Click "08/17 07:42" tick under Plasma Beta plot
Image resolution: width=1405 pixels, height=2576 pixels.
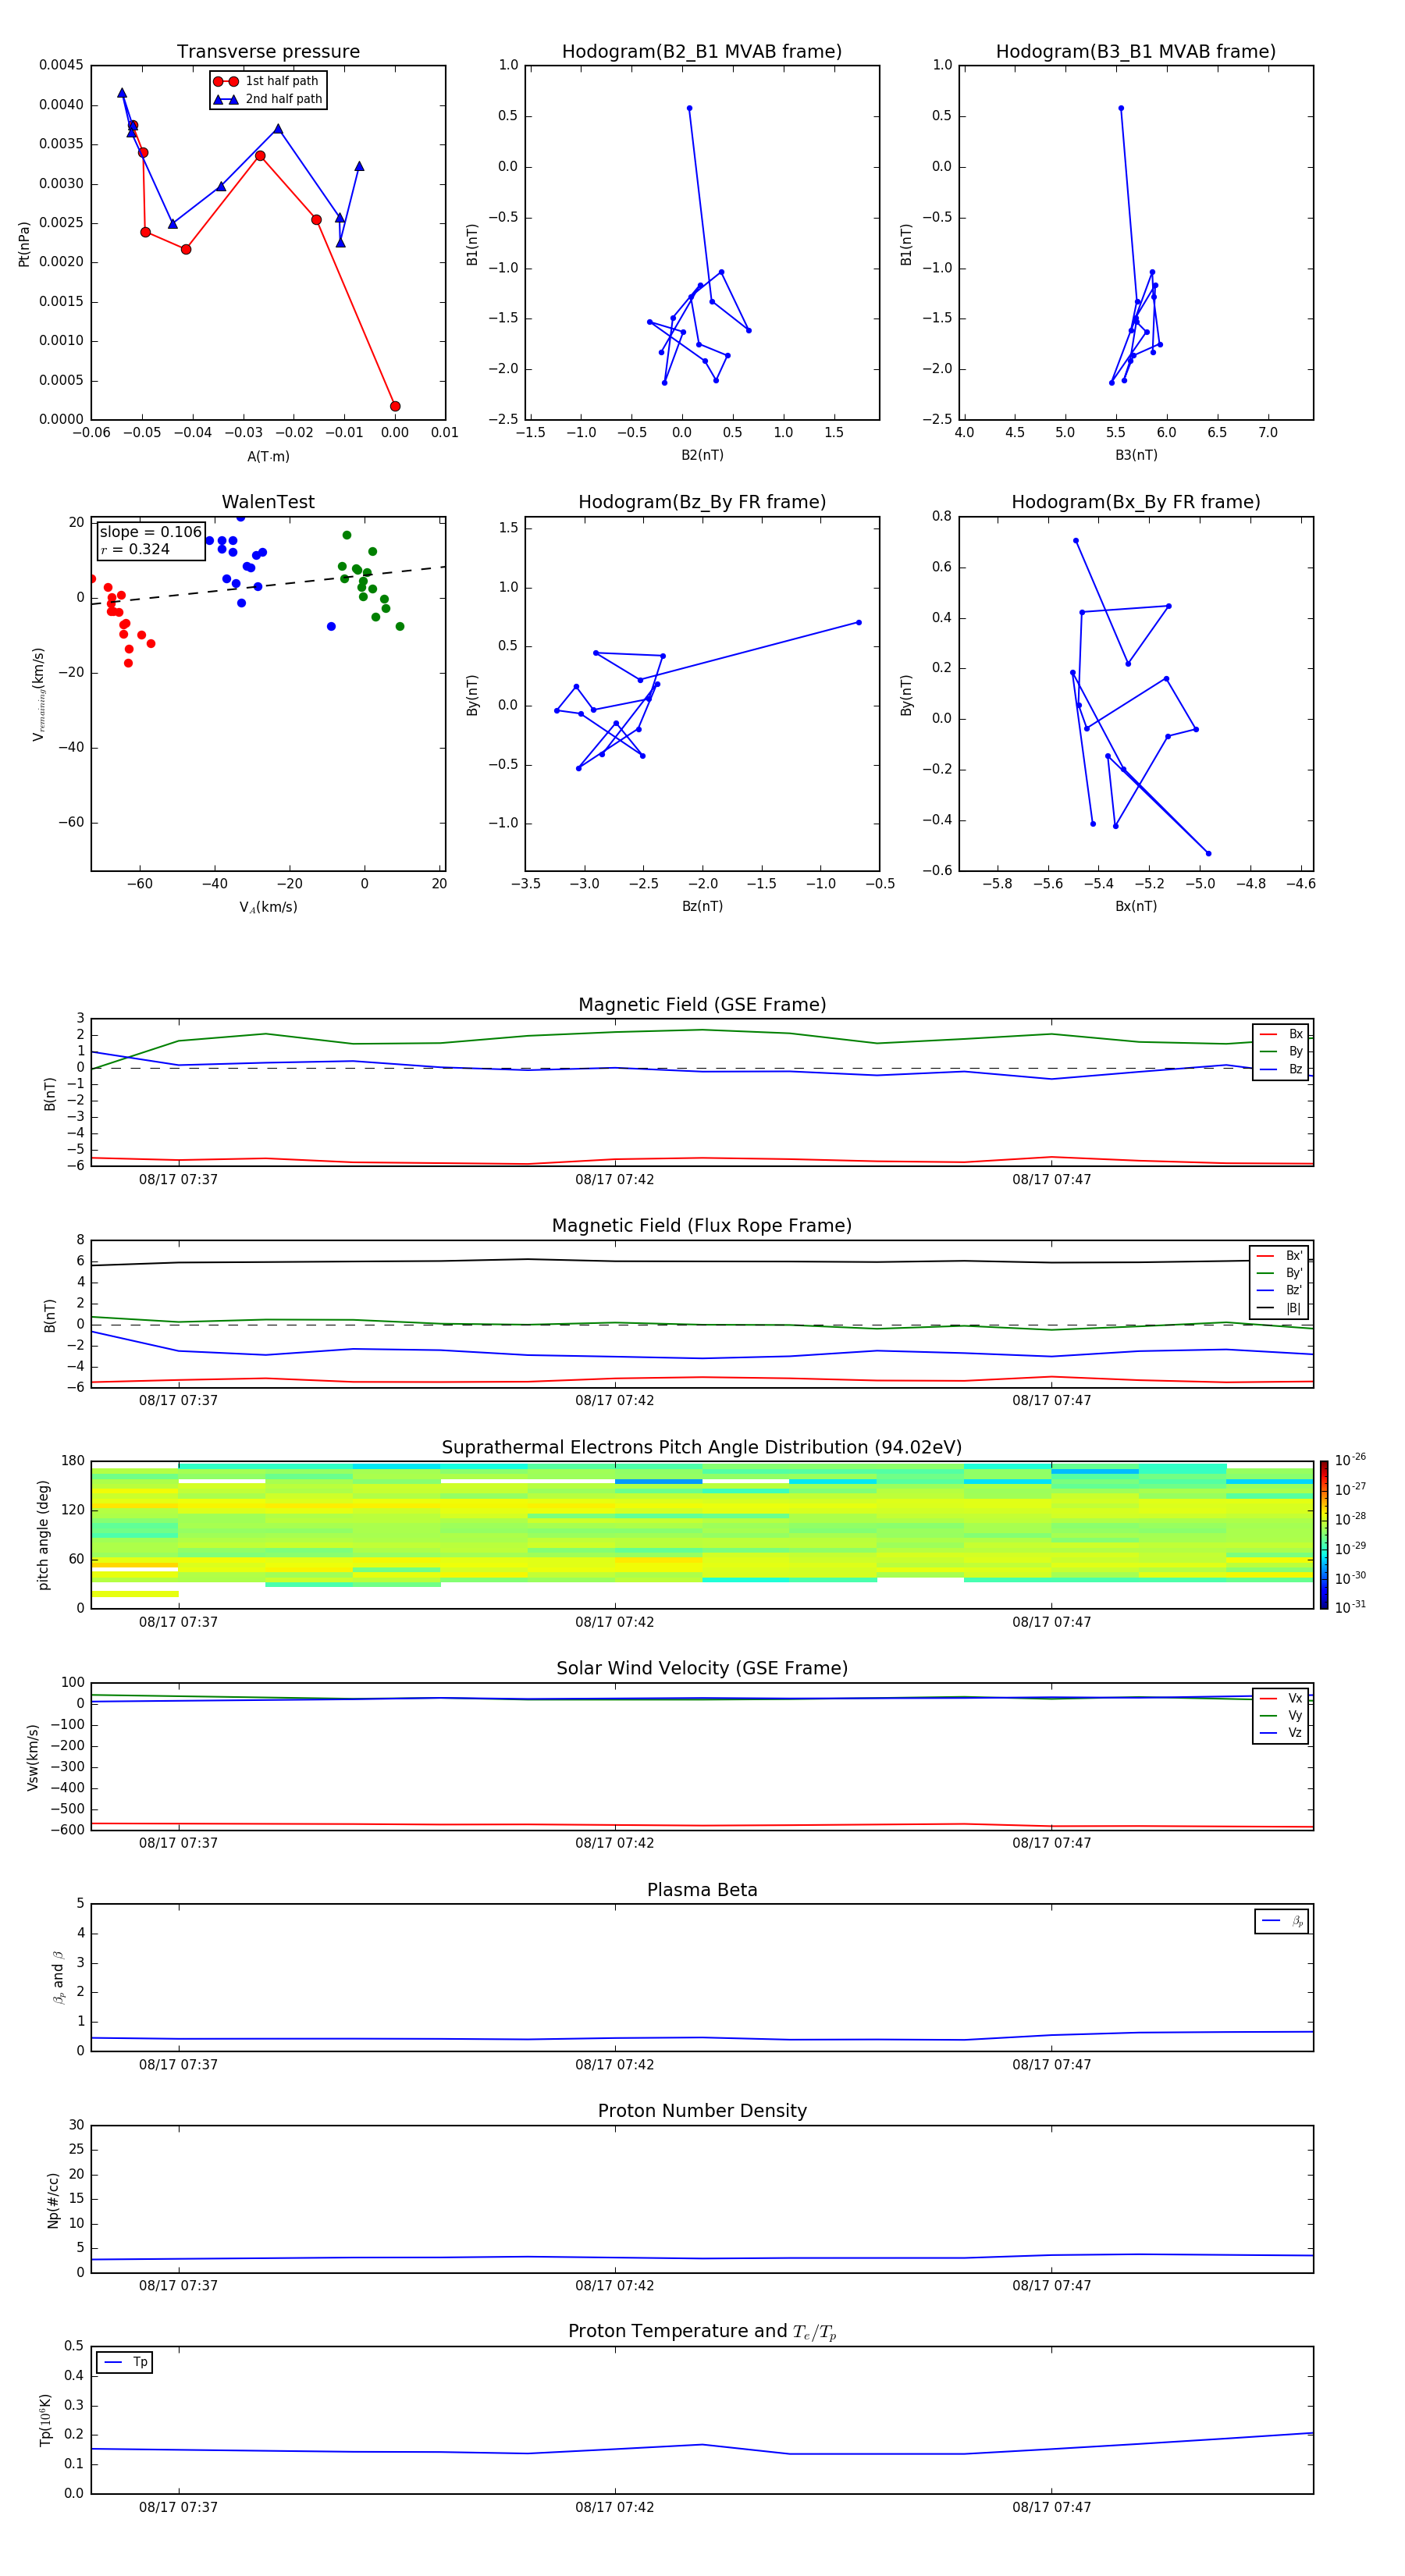pos(614,2064)
